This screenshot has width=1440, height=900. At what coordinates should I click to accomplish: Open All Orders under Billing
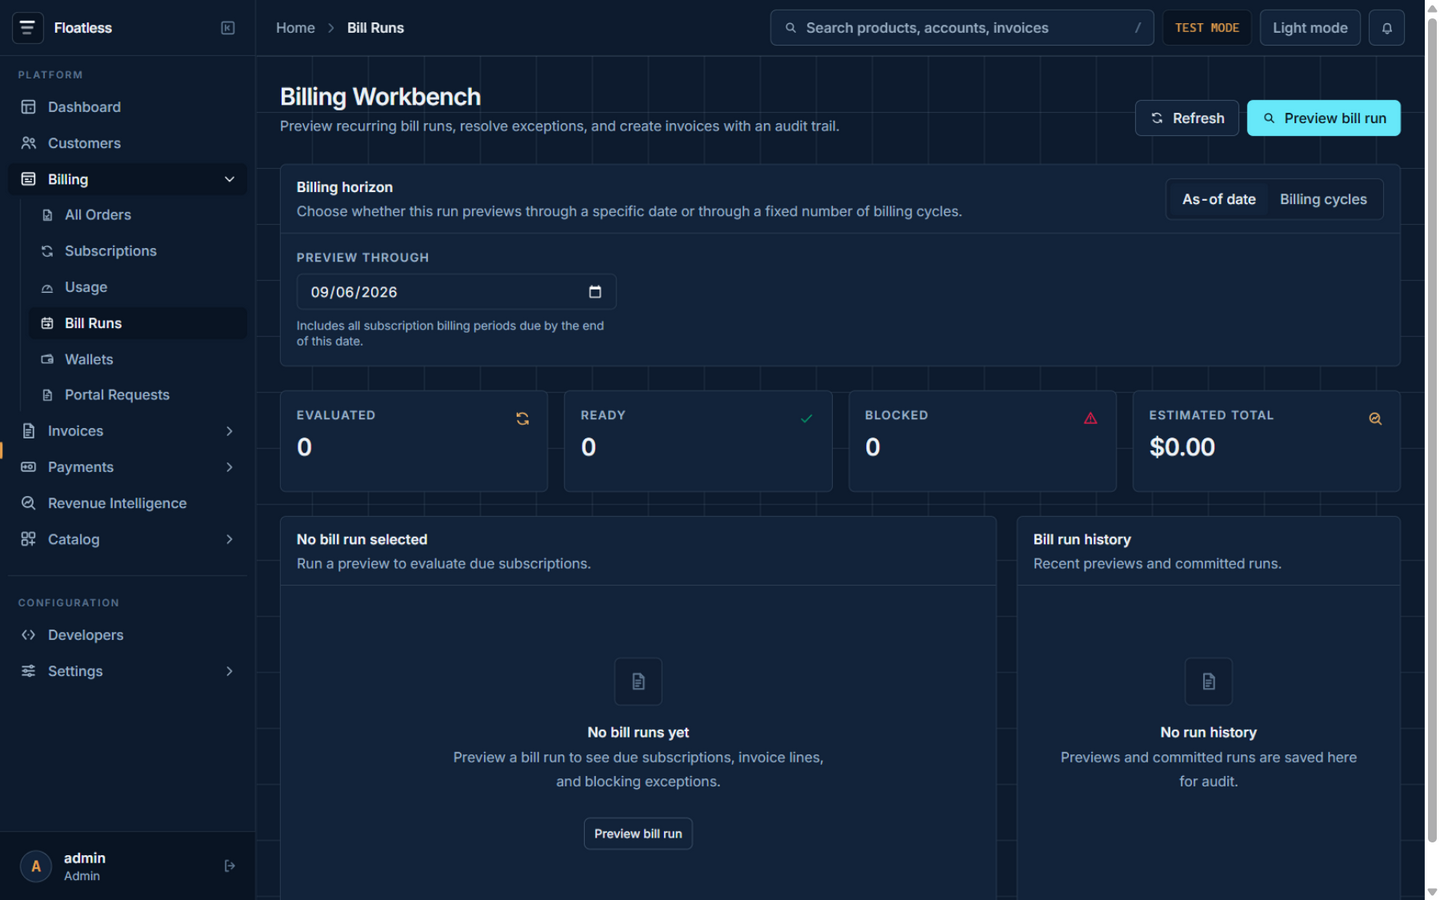tap(139, 215)
